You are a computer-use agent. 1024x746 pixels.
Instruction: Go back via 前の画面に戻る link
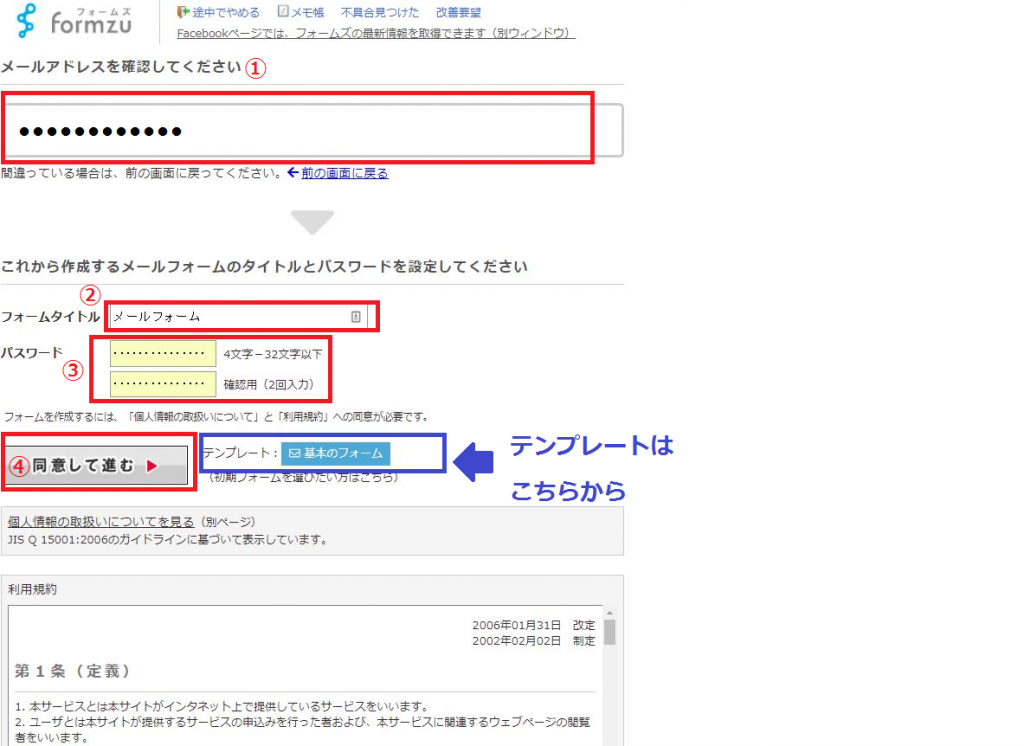tap(345, 173)
